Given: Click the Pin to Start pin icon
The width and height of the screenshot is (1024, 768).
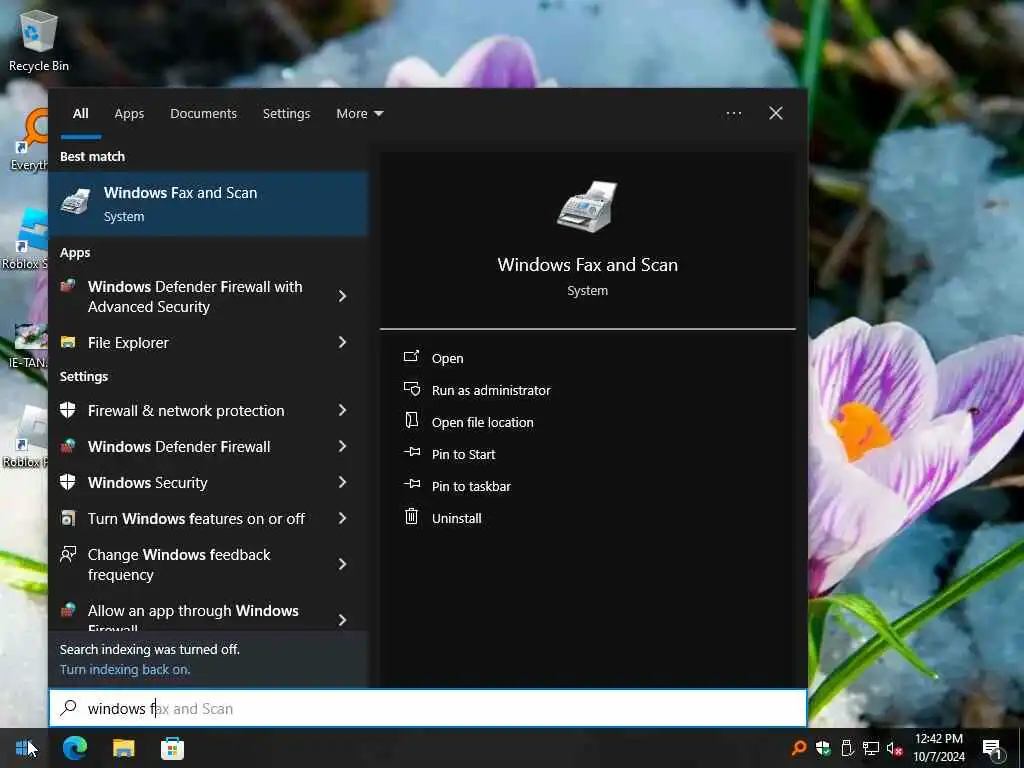Looking at the screenshot, I should [411, 452].
